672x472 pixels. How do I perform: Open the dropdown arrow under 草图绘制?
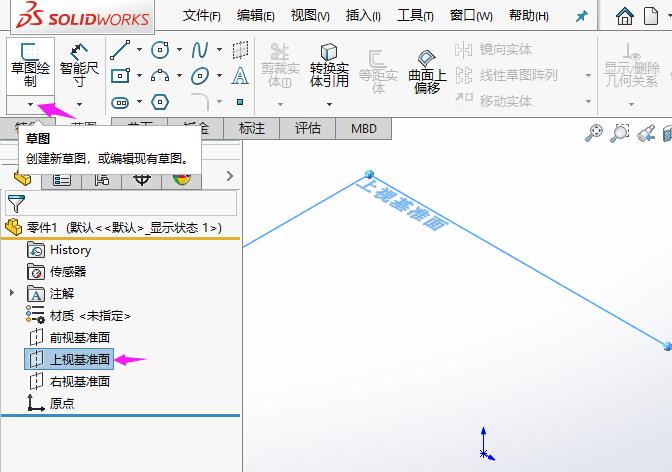pos(30,104)
